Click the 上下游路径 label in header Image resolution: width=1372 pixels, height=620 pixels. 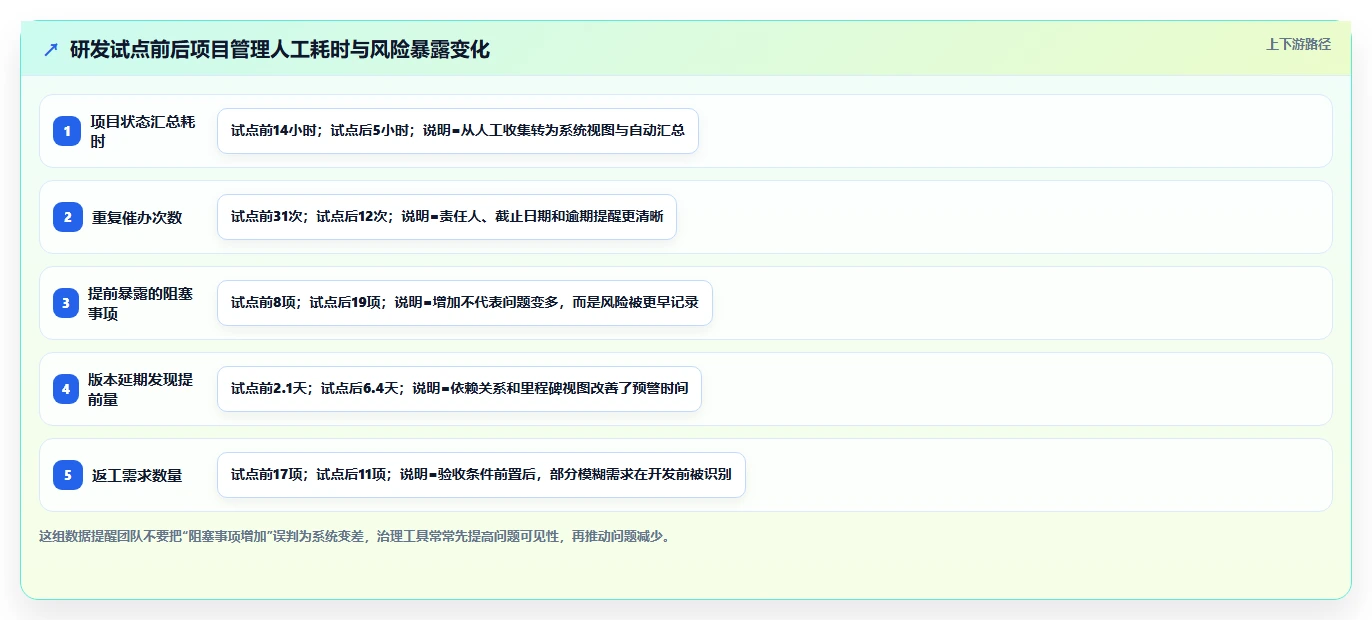pos(1298,44)
